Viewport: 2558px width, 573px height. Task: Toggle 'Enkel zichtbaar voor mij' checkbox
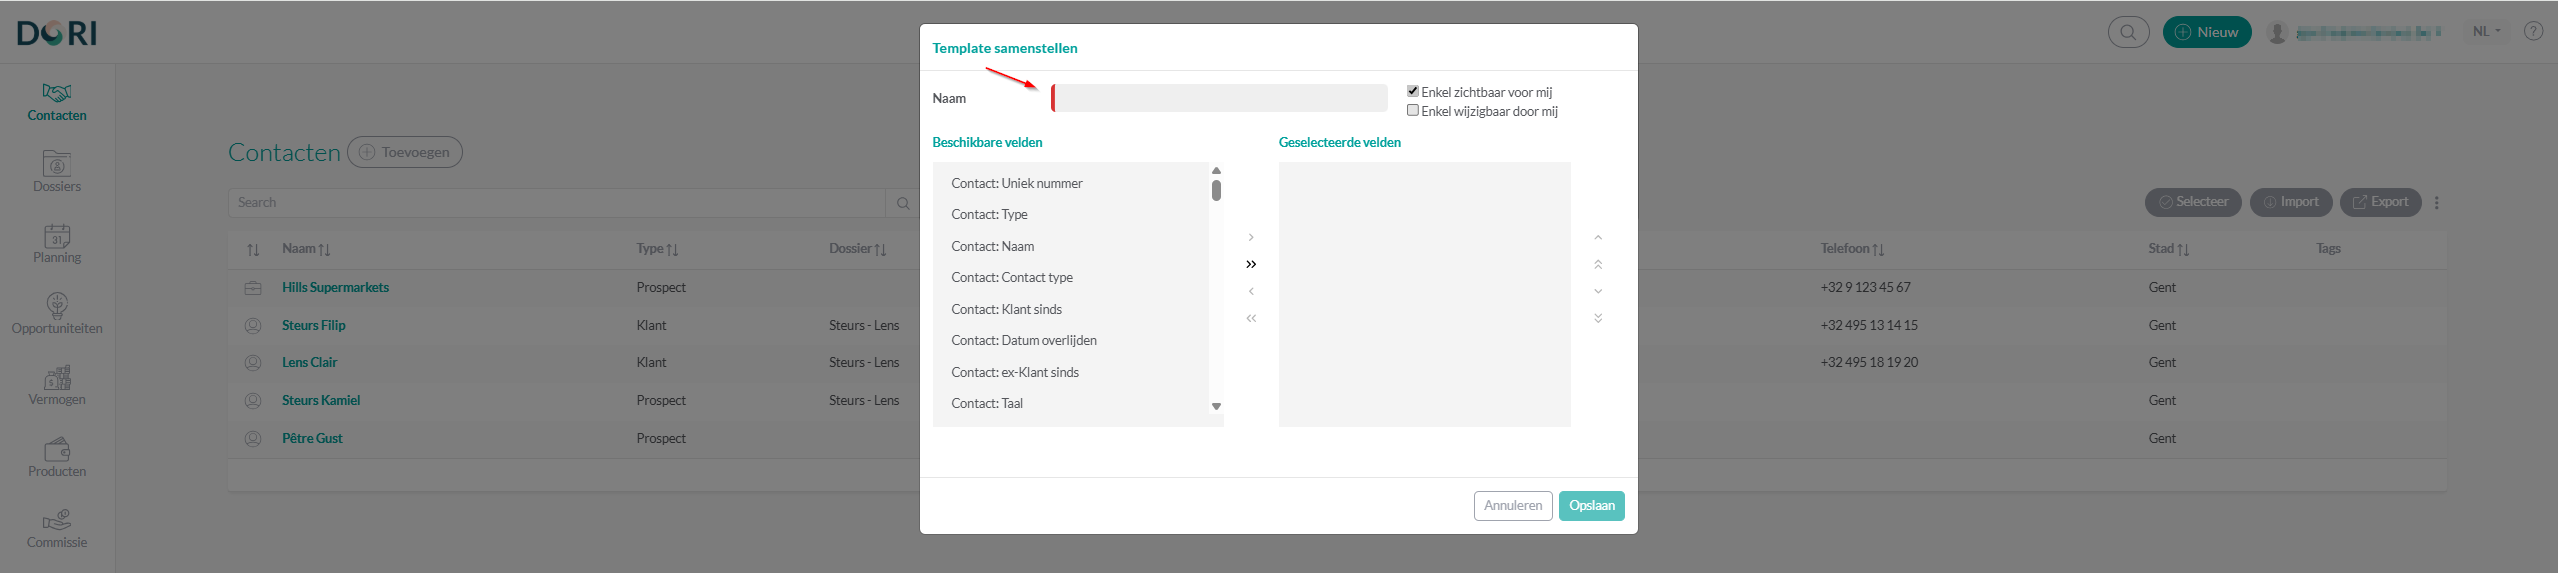(x=1413, y=91)
